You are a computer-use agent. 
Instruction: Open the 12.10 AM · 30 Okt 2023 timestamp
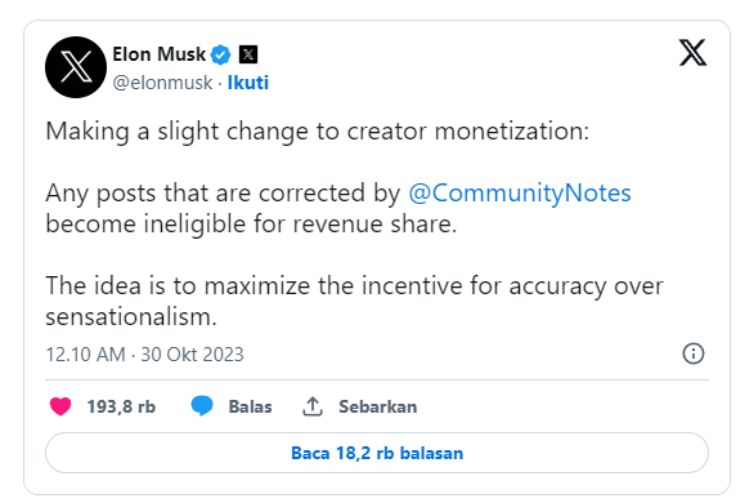coord(144,355)
